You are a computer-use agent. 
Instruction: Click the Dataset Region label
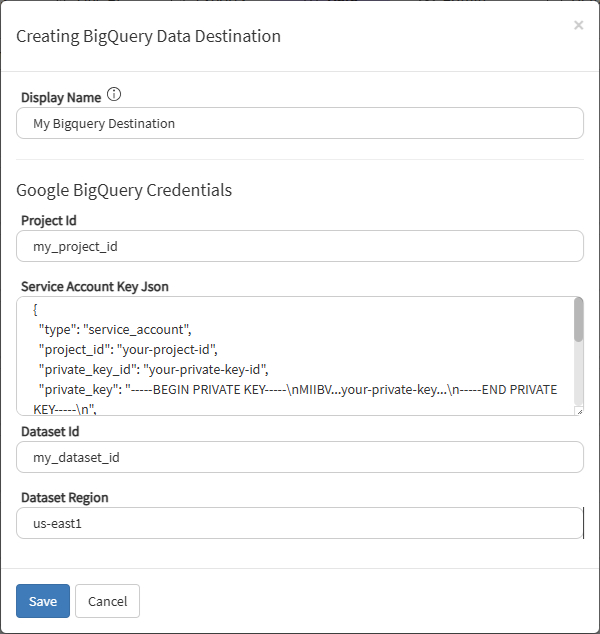click(x=65, y=497)
